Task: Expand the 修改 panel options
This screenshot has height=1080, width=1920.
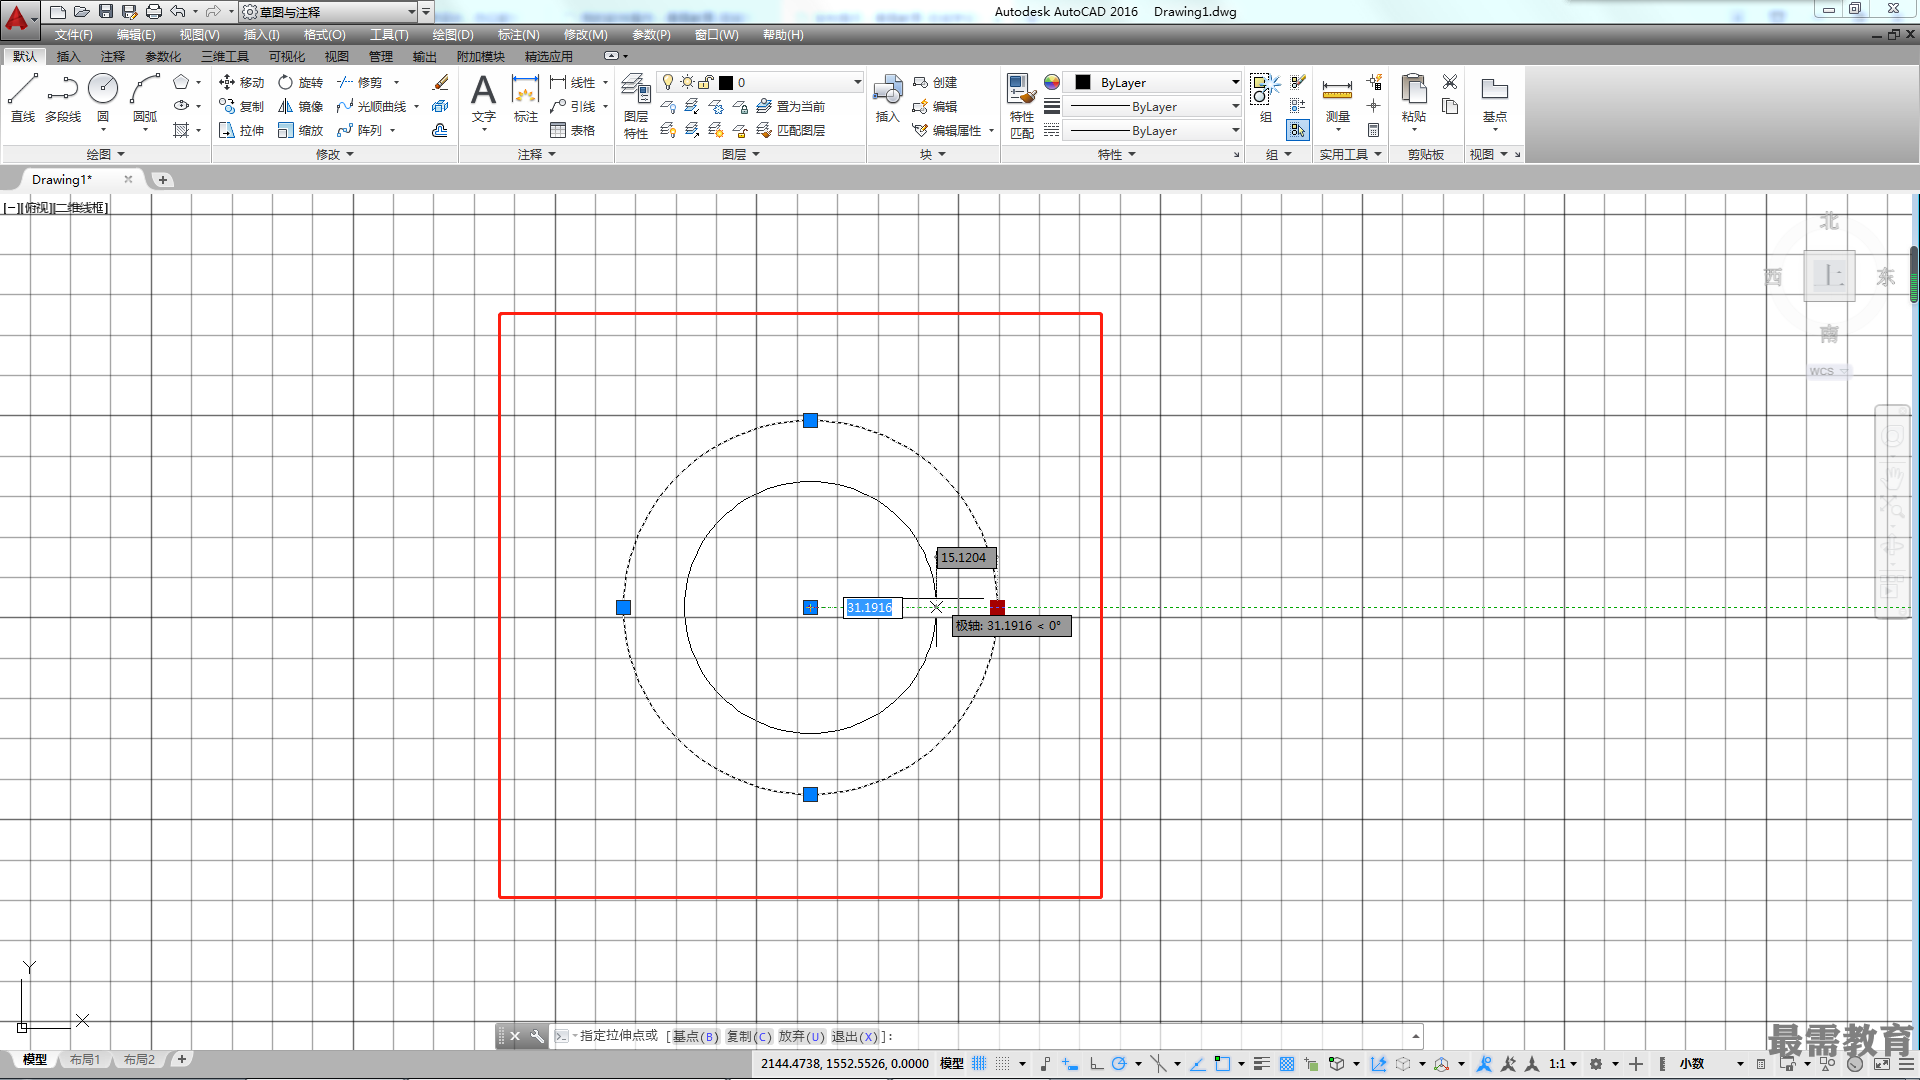Action: coord(335,154)
